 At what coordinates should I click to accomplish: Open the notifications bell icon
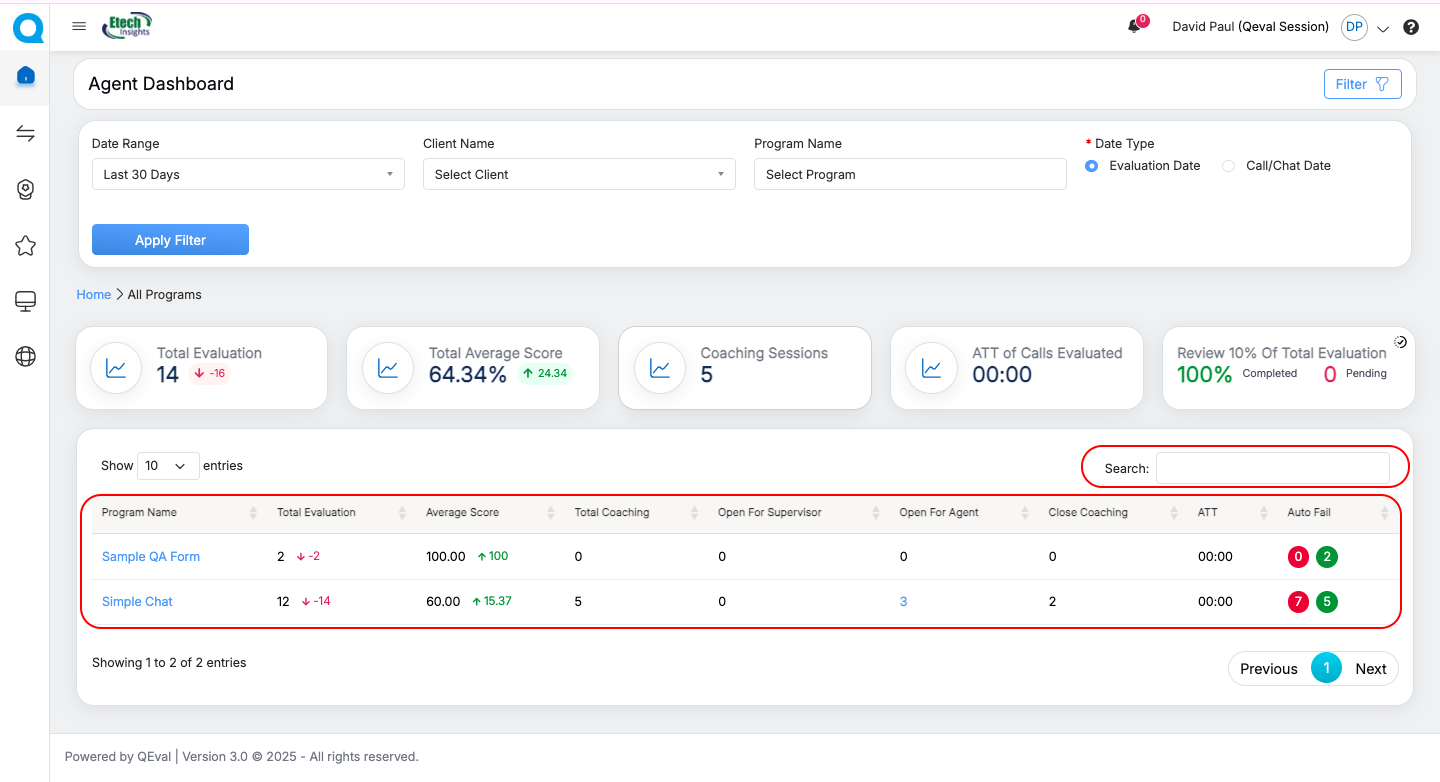point(1134,27)
